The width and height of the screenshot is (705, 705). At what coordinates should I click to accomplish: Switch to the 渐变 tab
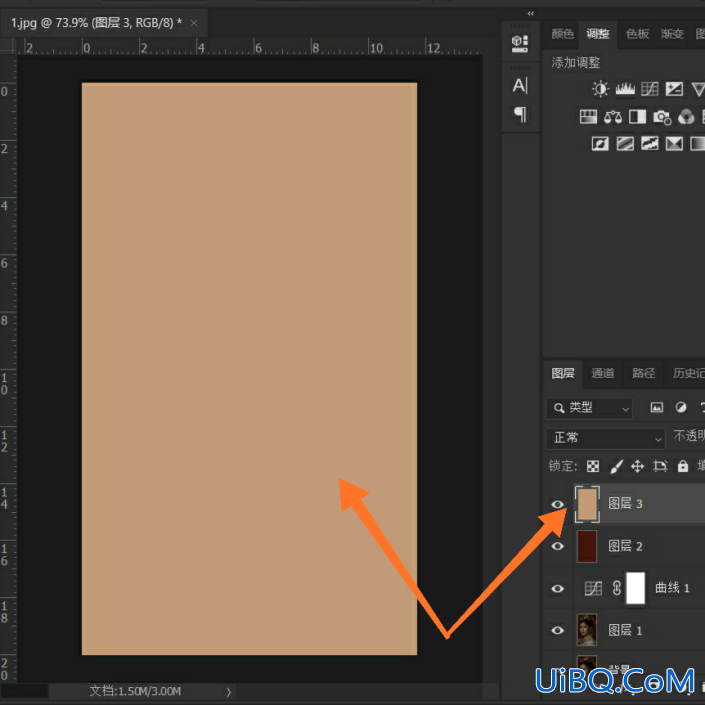(672, 34)
